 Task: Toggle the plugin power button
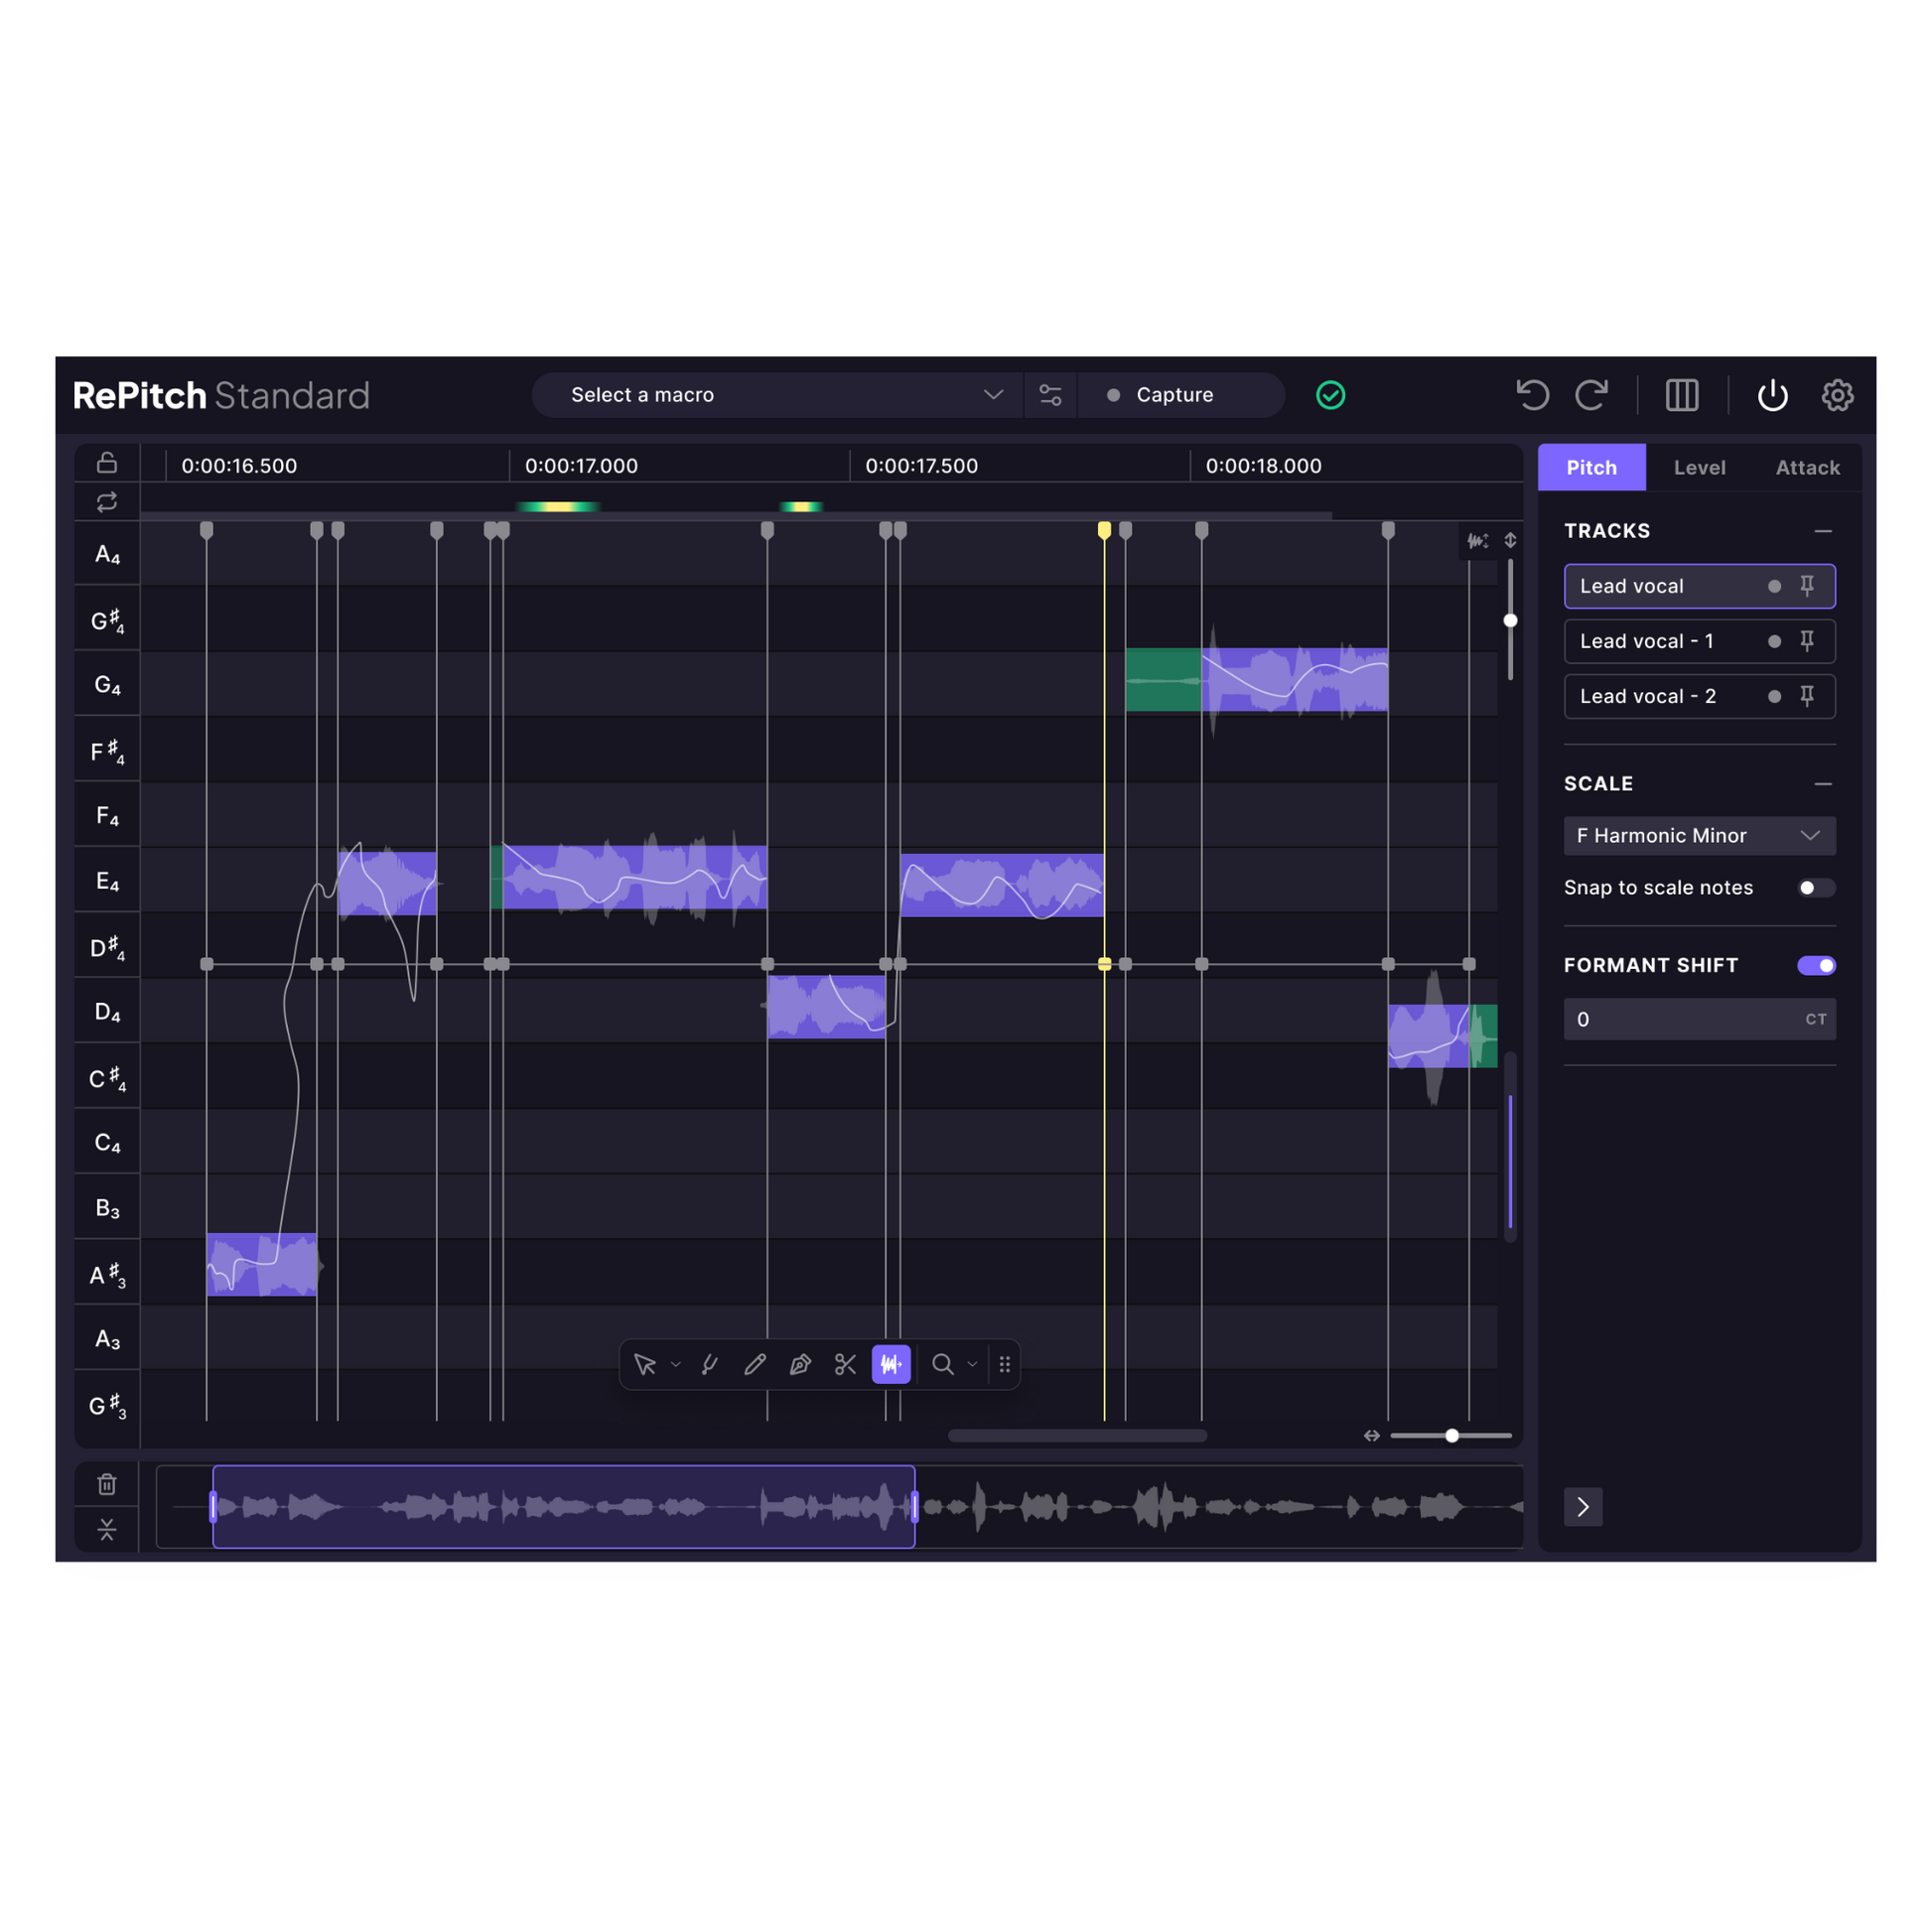[1772, 395]
